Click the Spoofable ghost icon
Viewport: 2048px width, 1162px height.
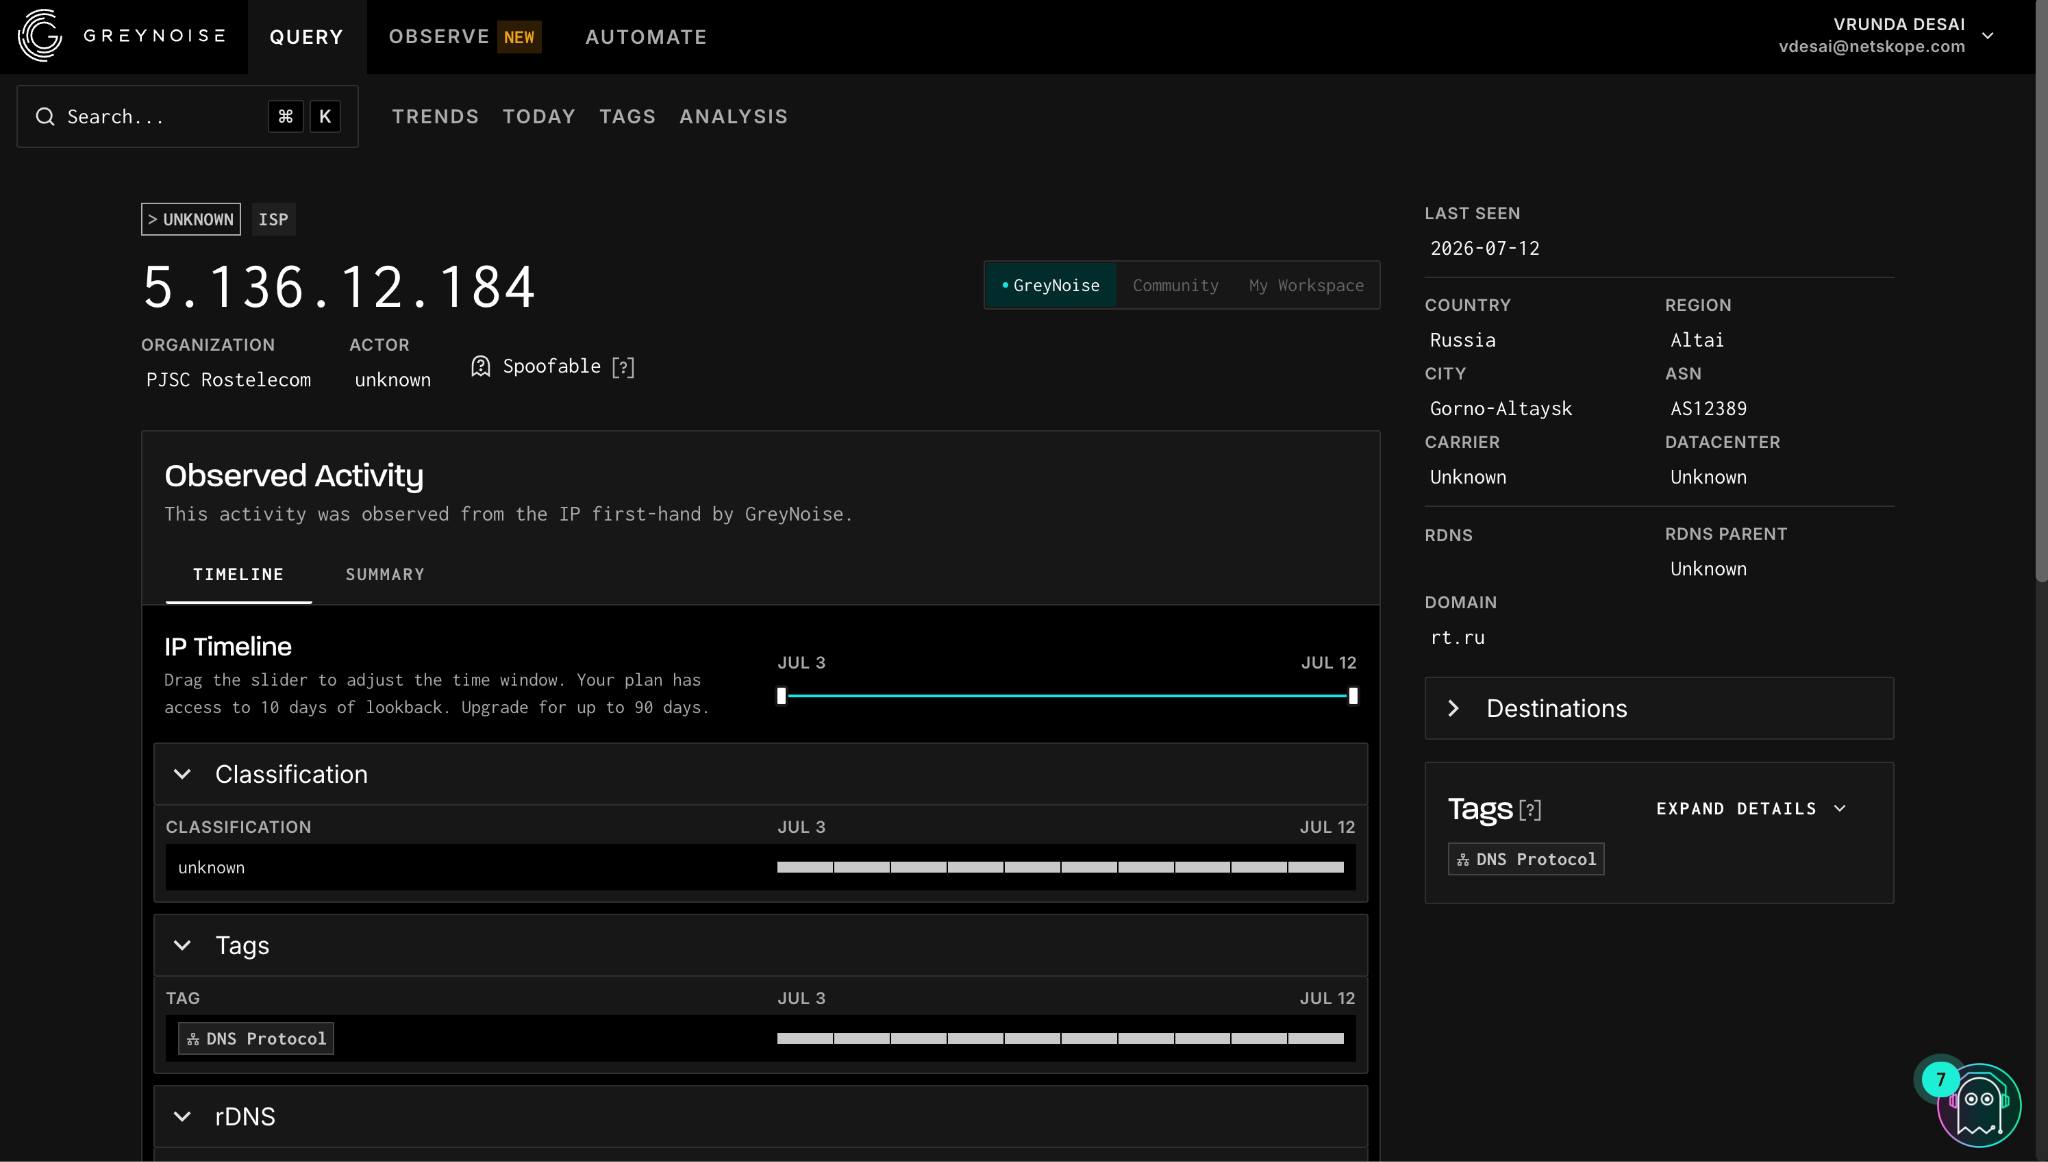tap(481, 366)
